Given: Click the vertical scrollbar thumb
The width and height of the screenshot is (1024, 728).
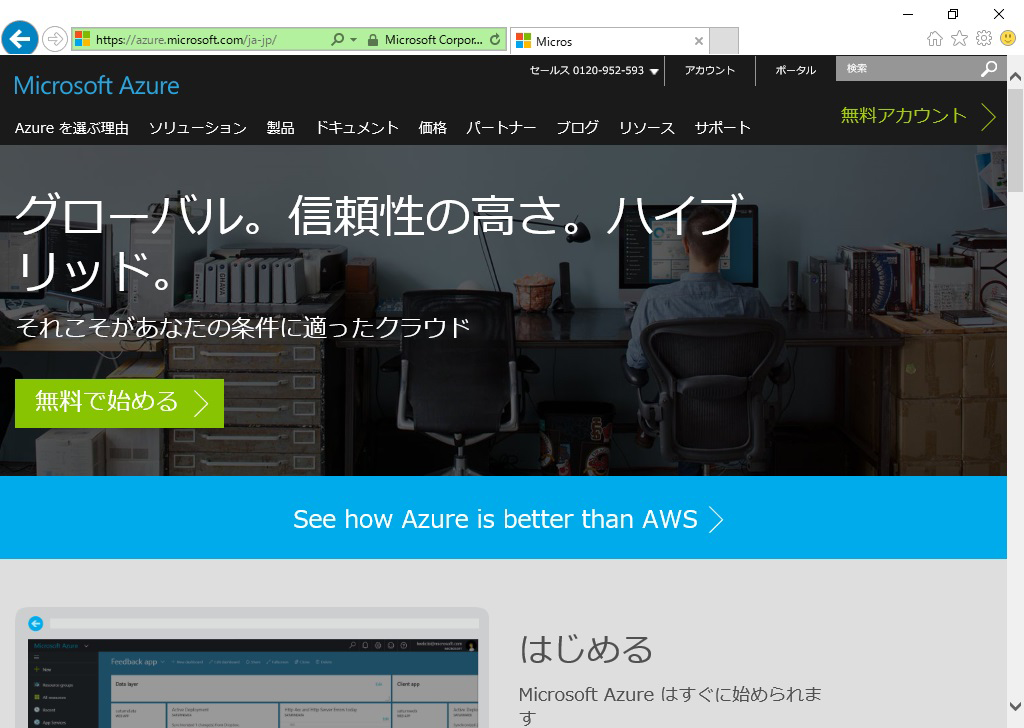Looking at the screenshot, I should 1016,140.
